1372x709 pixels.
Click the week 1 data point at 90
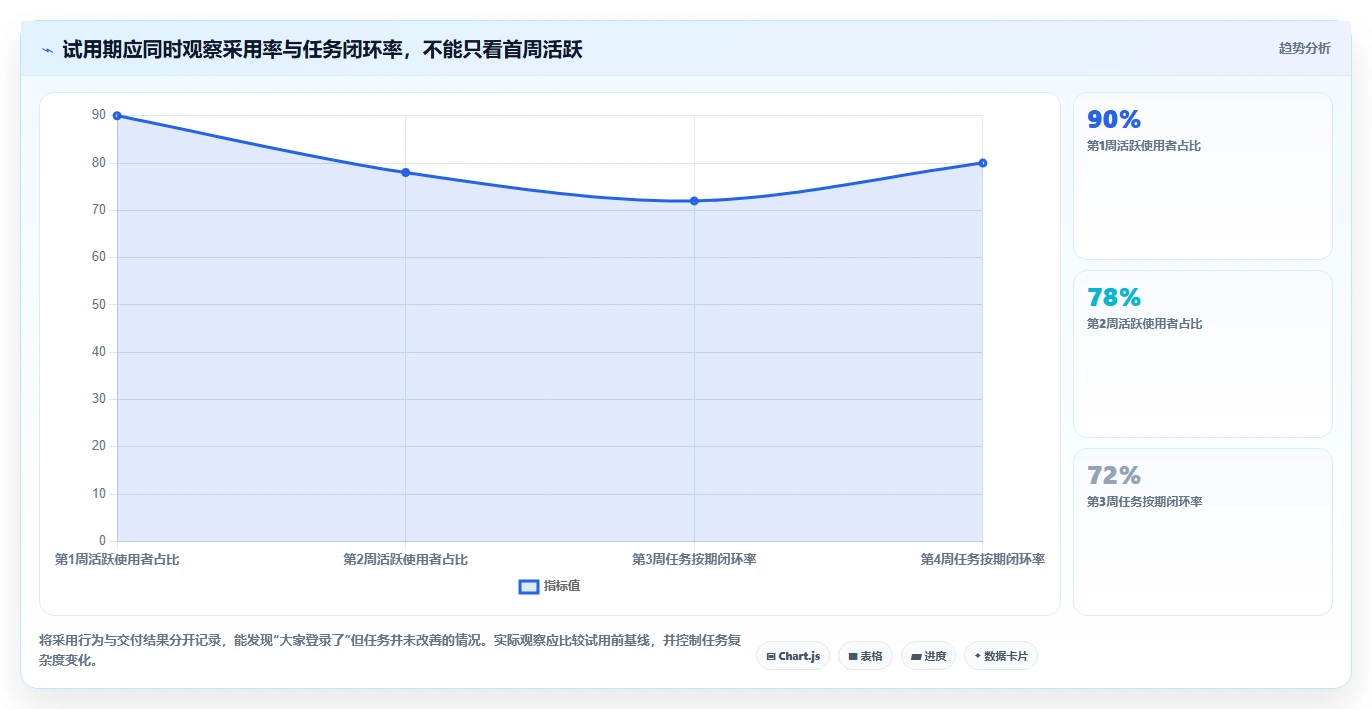(117, 116)
